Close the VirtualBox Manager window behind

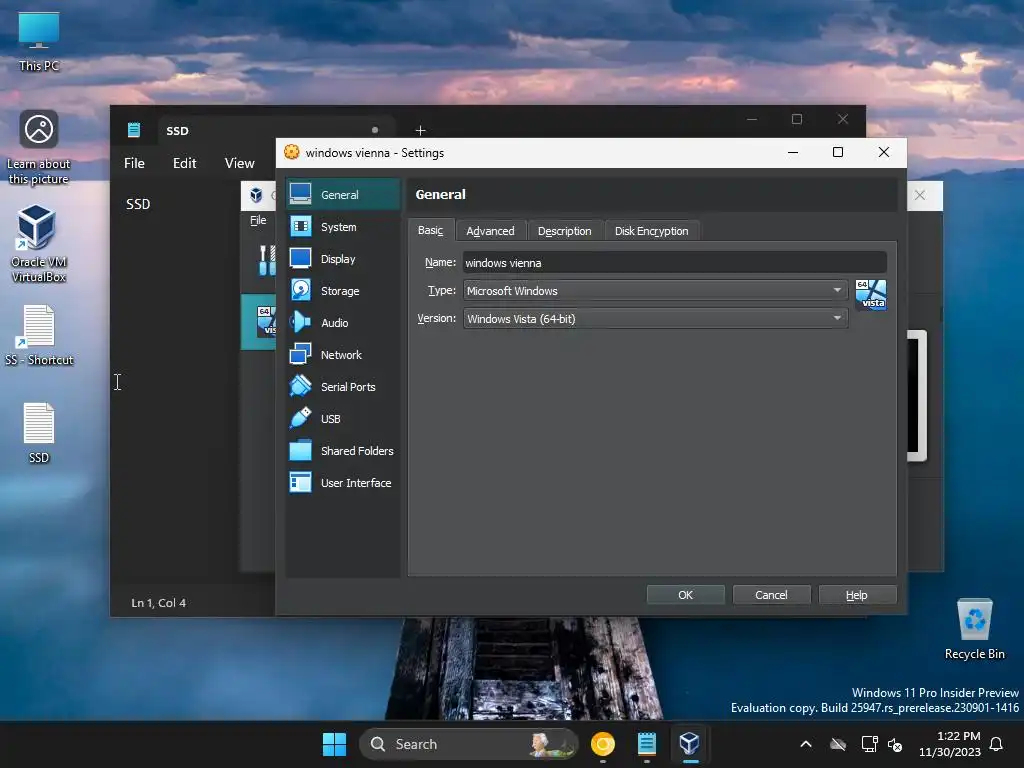[x=920, y=195]
